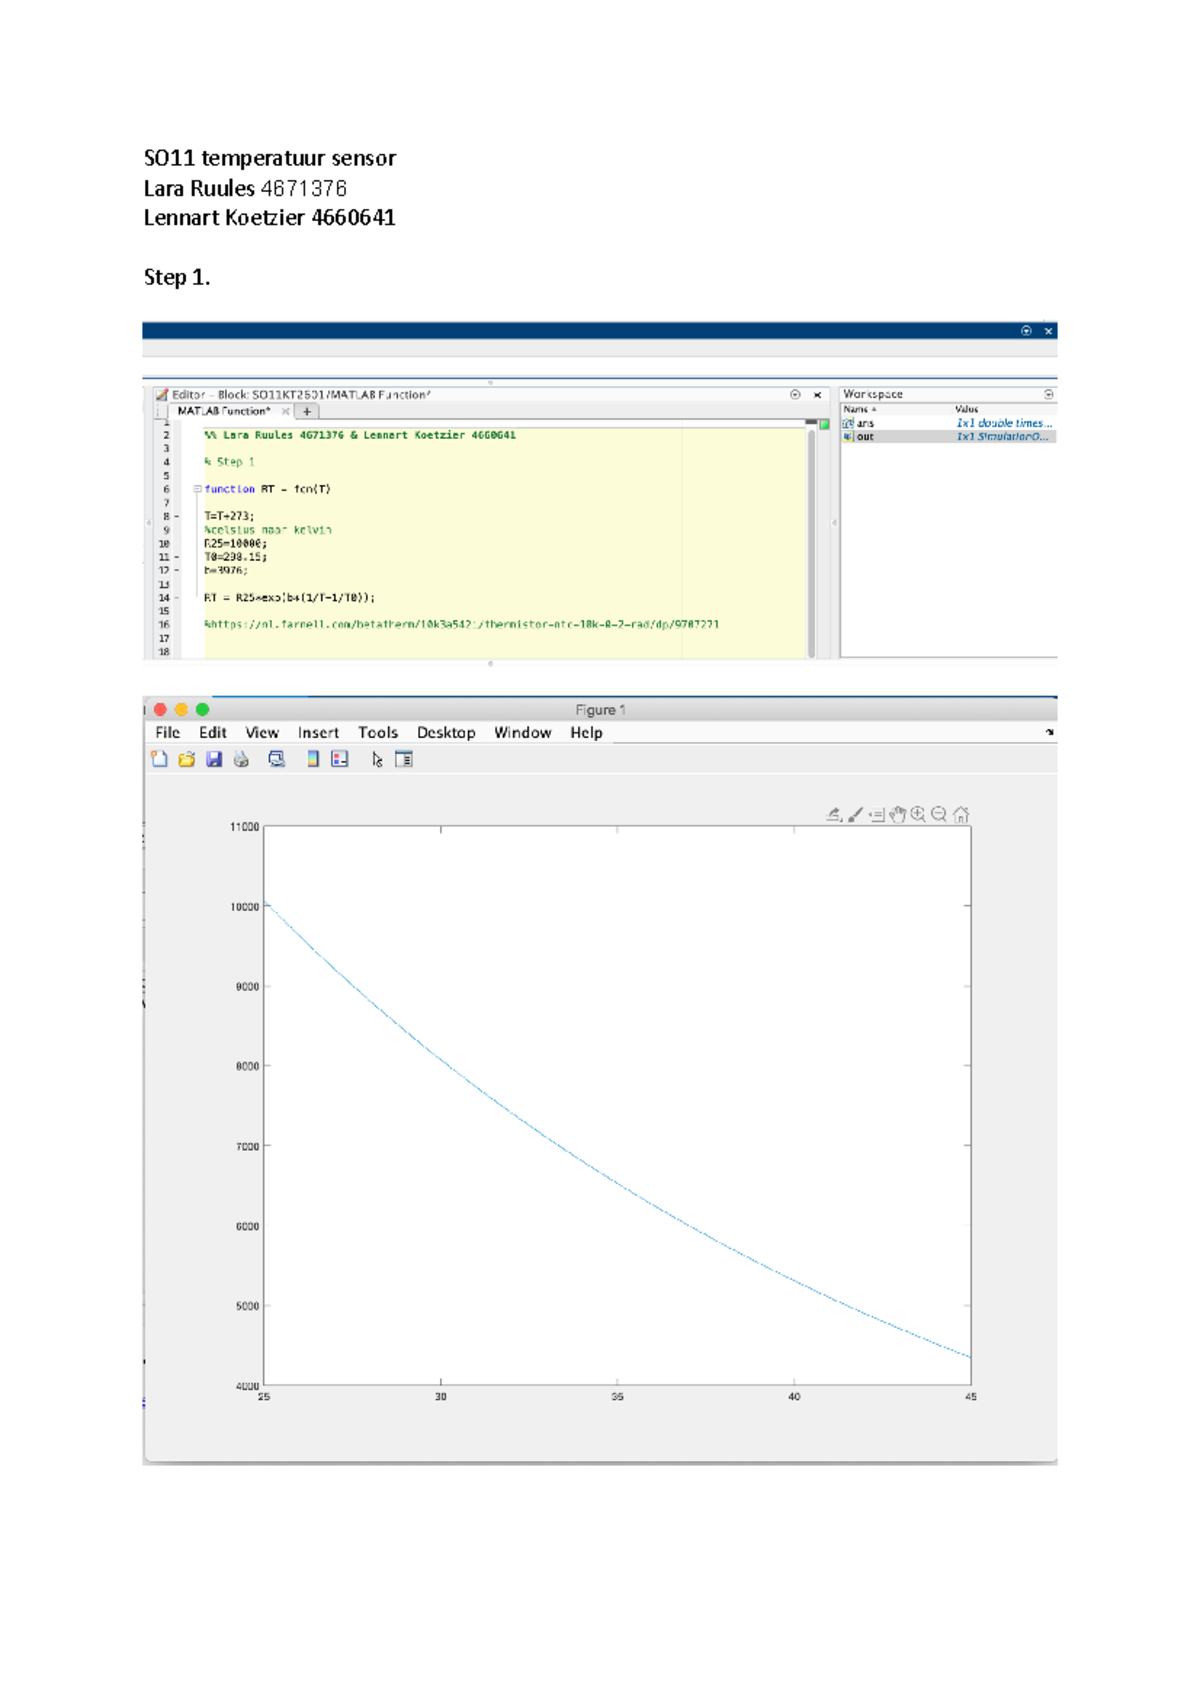The width and height of the screenshot is (1200, 1698).
Task: Click the '1x1 SimulationO...' value in Workspace
Action: [1002, 436]
